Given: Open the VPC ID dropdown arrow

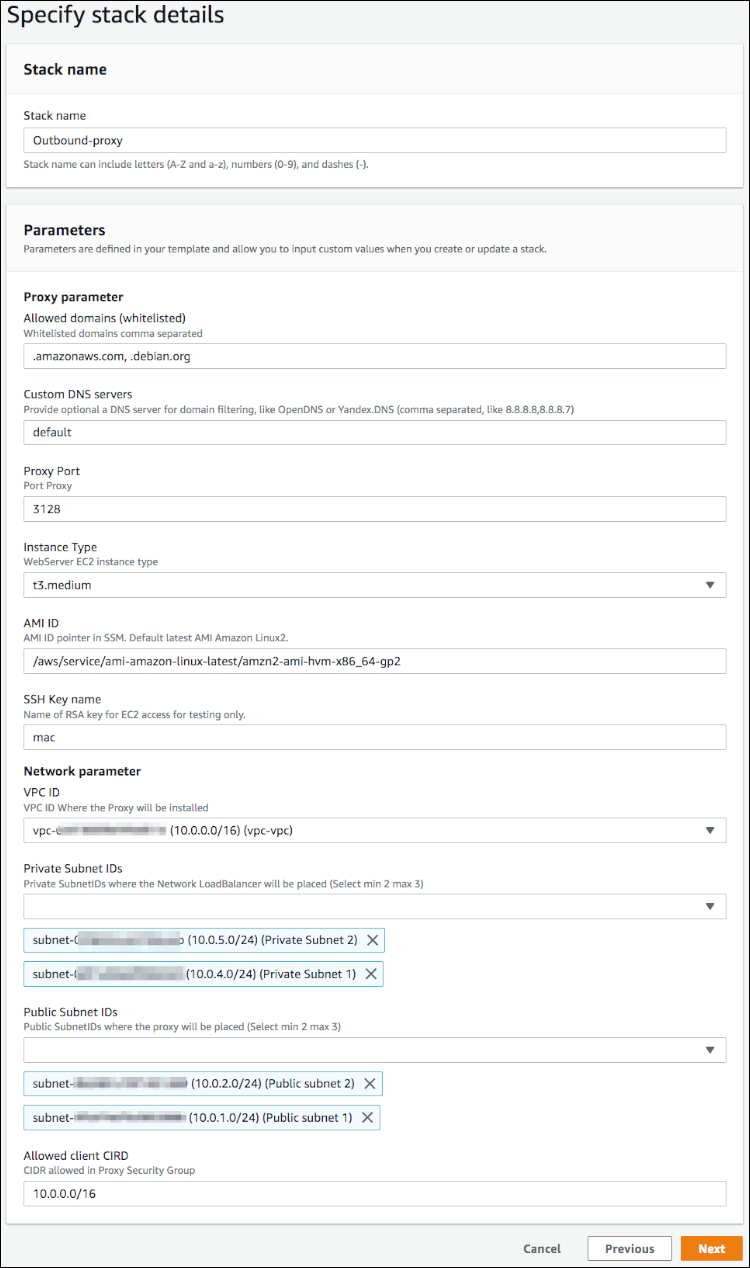Looking at the screenshot, I should click(x=712, y=830).
